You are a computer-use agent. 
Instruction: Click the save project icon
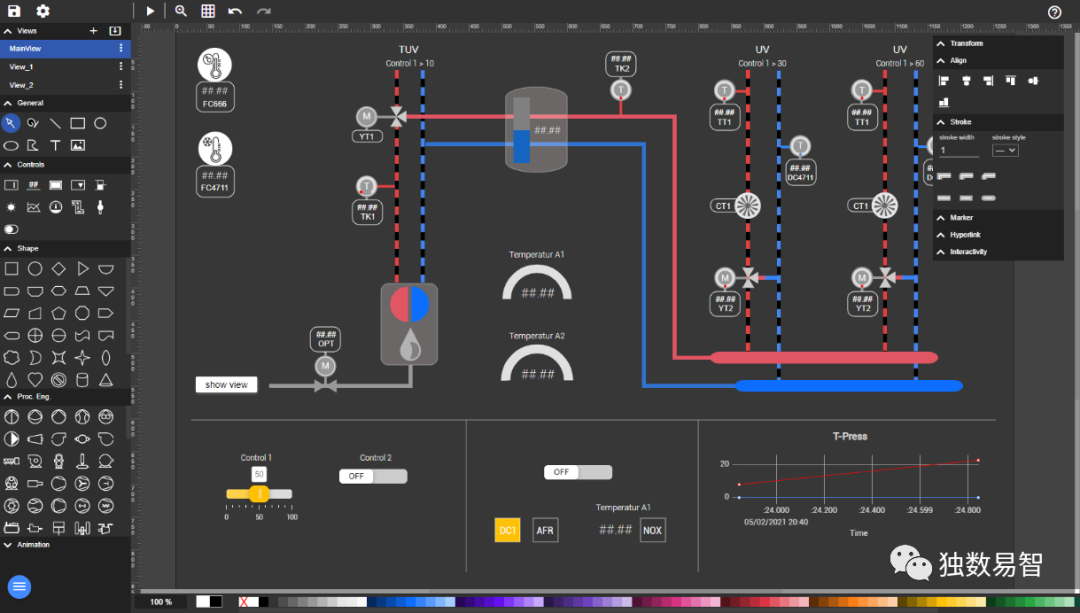14,11
